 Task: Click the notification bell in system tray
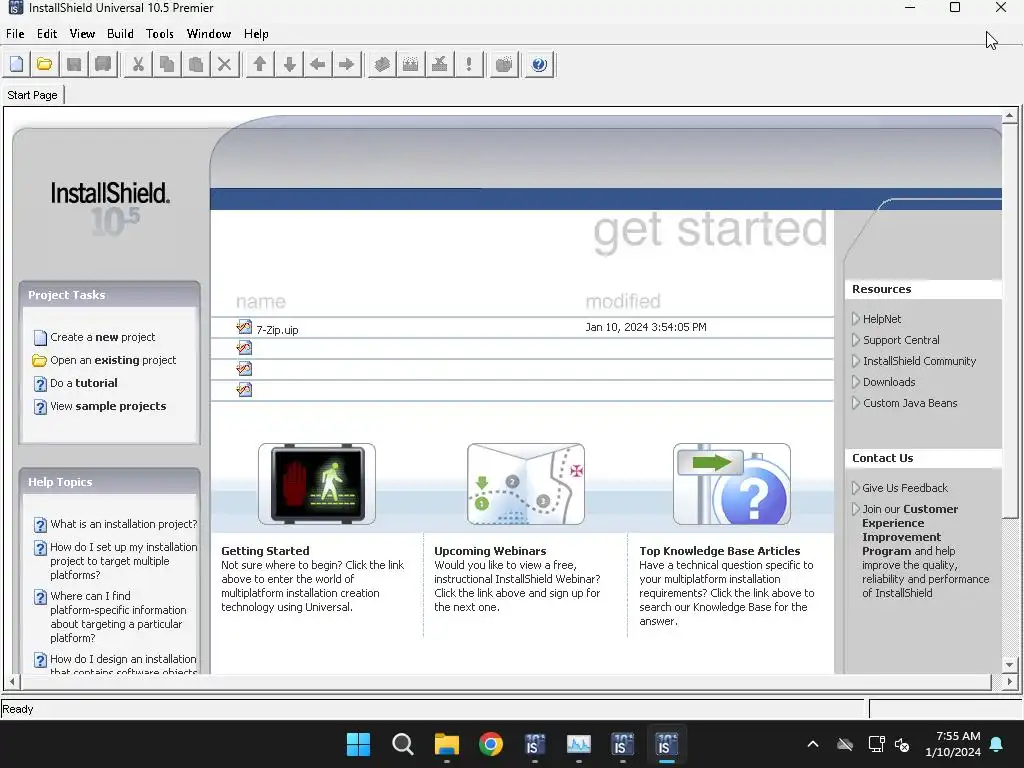click(x=997, y=744)
